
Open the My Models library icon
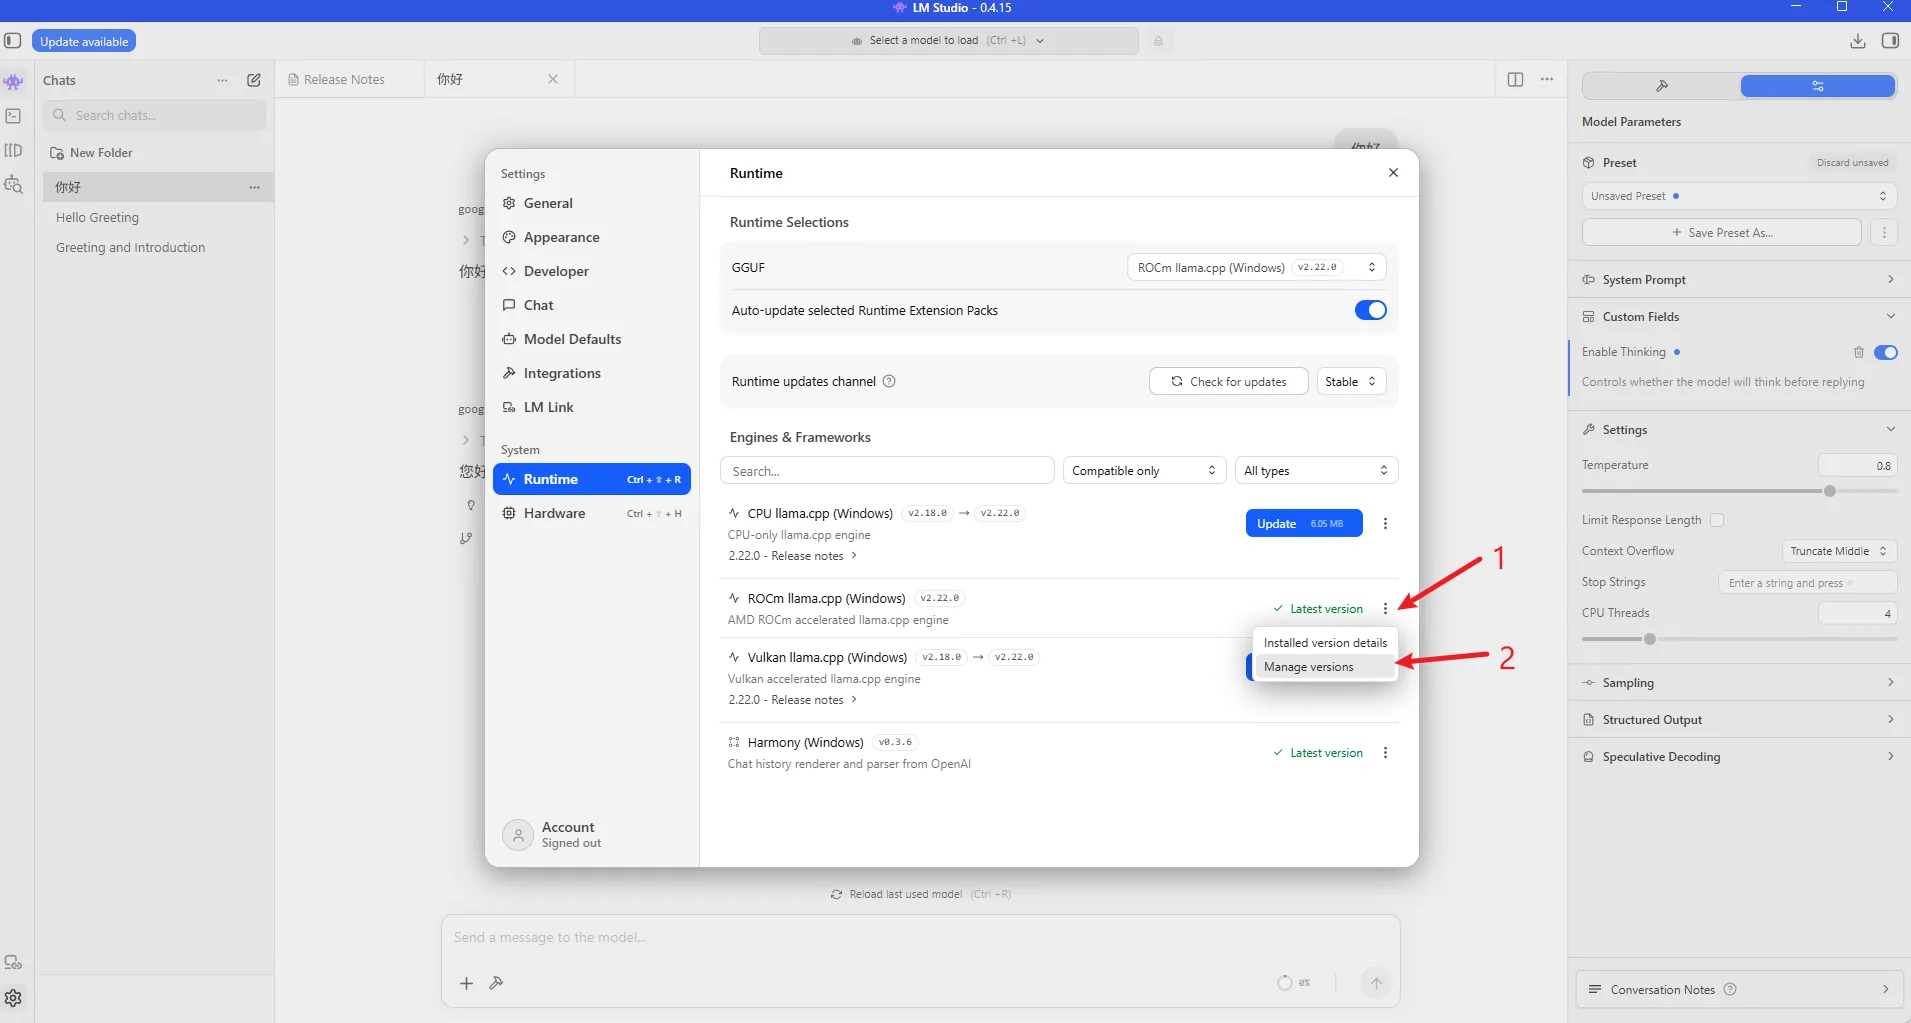click(x=13, y=150)
